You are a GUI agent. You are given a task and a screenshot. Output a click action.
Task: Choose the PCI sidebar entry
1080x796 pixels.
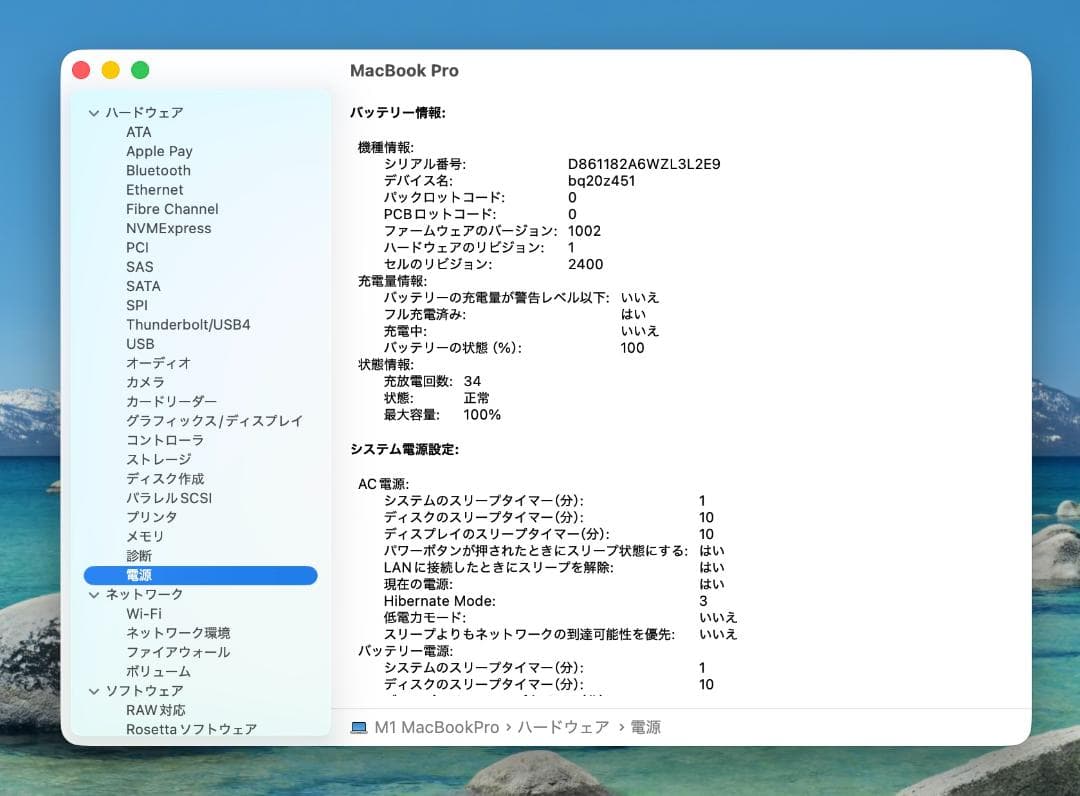[137, 248]
